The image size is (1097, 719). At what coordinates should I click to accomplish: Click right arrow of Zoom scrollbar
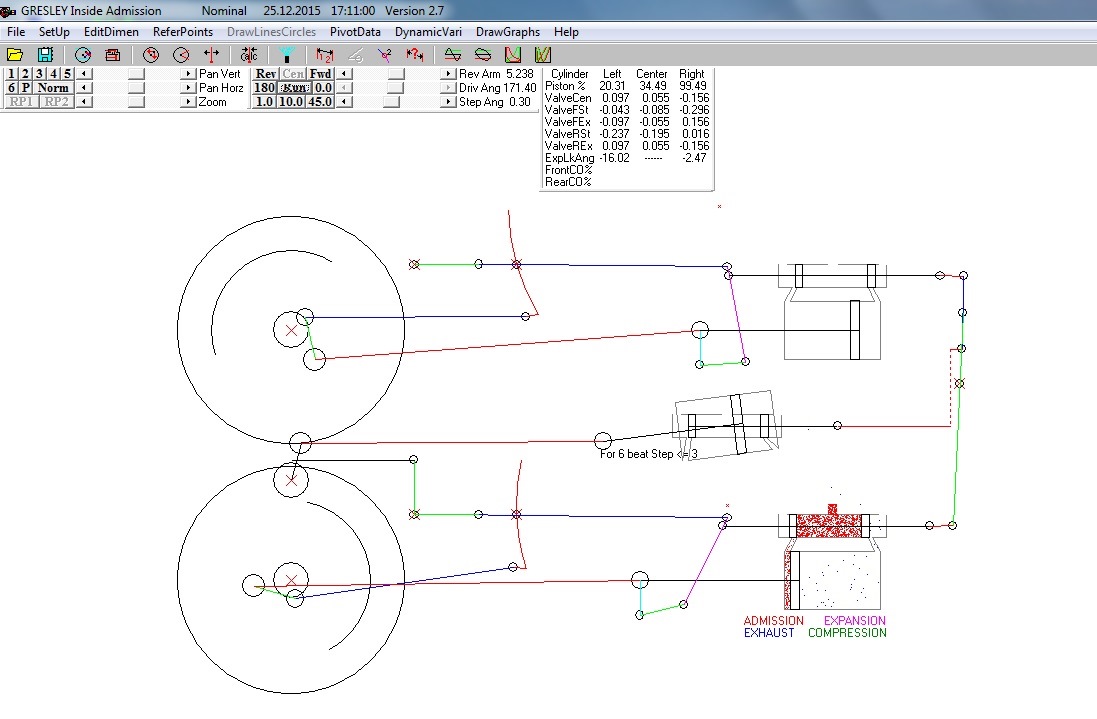(187, 102)
